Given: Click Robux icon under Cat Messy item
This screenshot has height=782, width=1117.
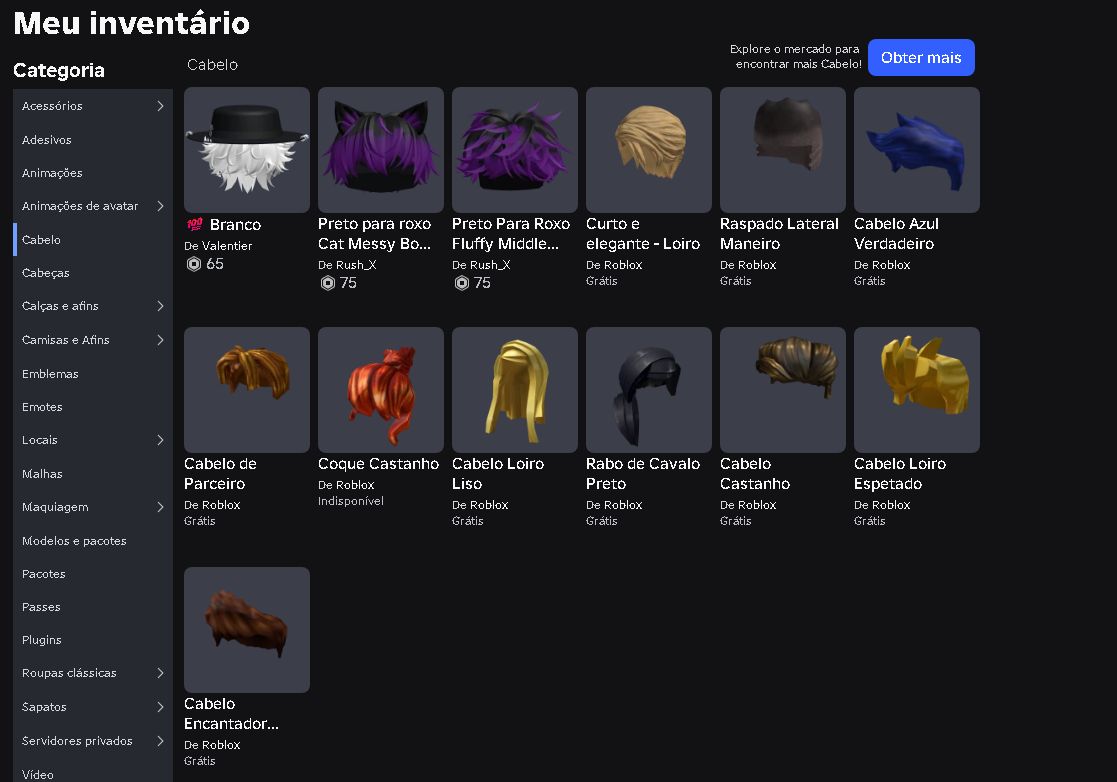Looking at the screenshot, I should click(x=327, y=283).
